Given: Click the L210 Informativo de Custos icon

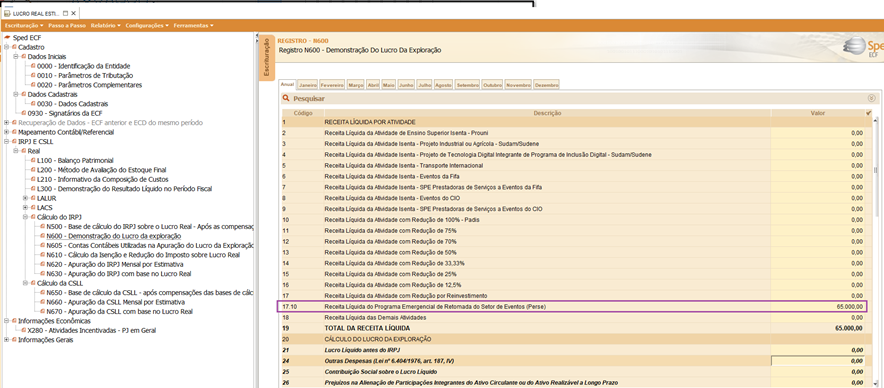Looking at the screenshot, I should pos(33,179).
